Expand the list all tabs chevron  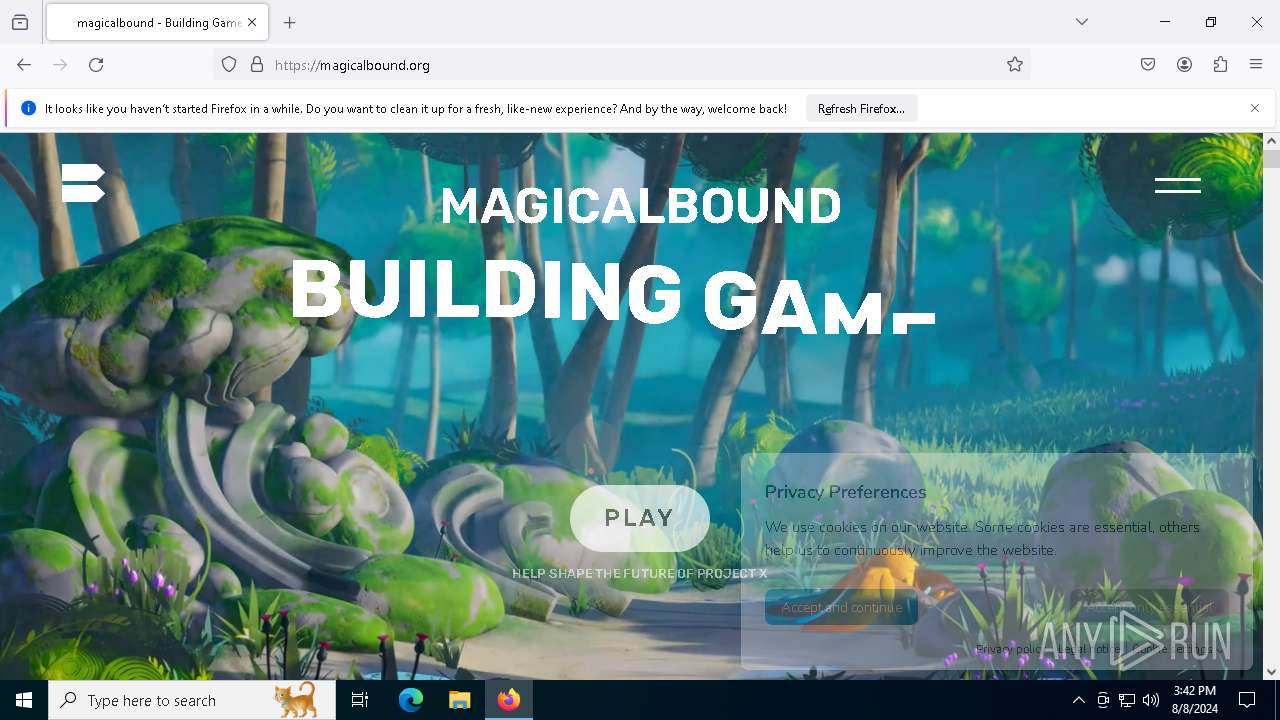pos(1082,22)
